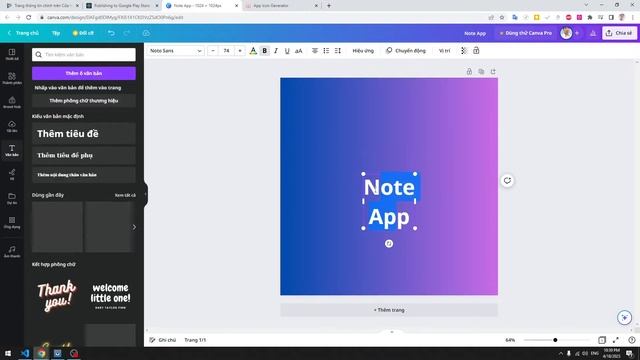Viewport: 640px width, 360px height.
Task: Open Hiệu ứng (Effects) panel
Action: pyautogui.click(x=363, y=51)
